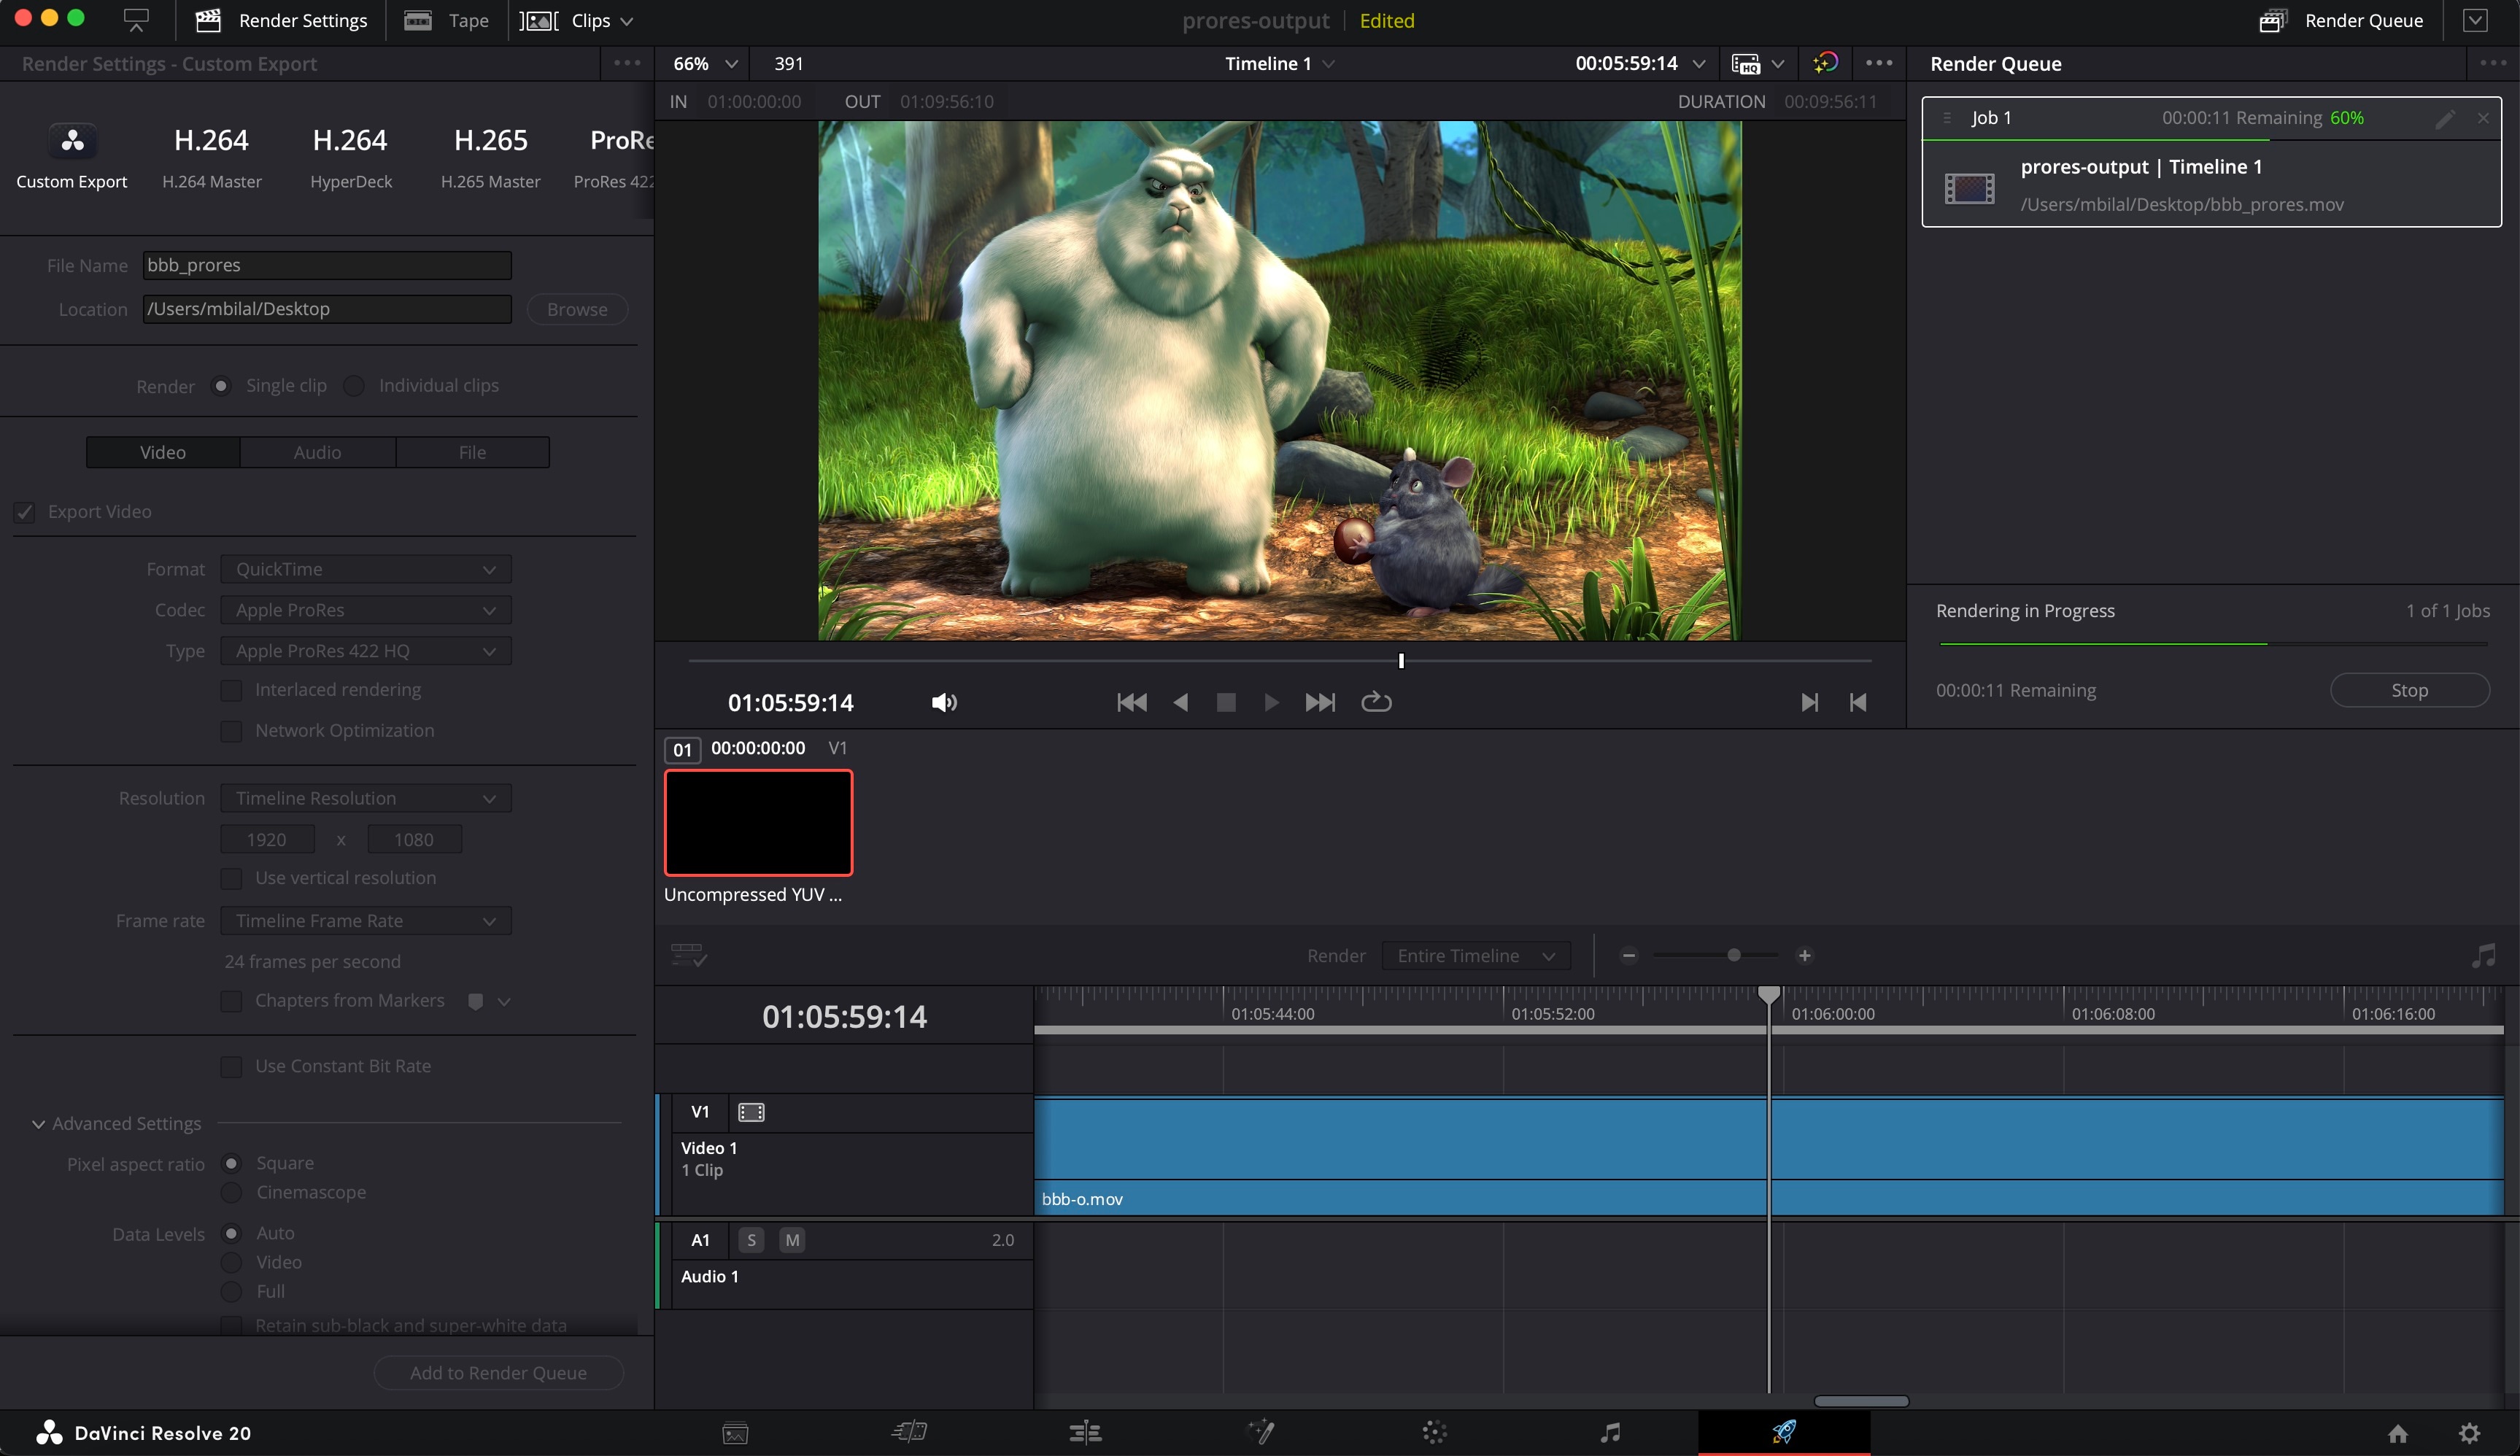Open Render Settings panel options dots

(627, 63)
